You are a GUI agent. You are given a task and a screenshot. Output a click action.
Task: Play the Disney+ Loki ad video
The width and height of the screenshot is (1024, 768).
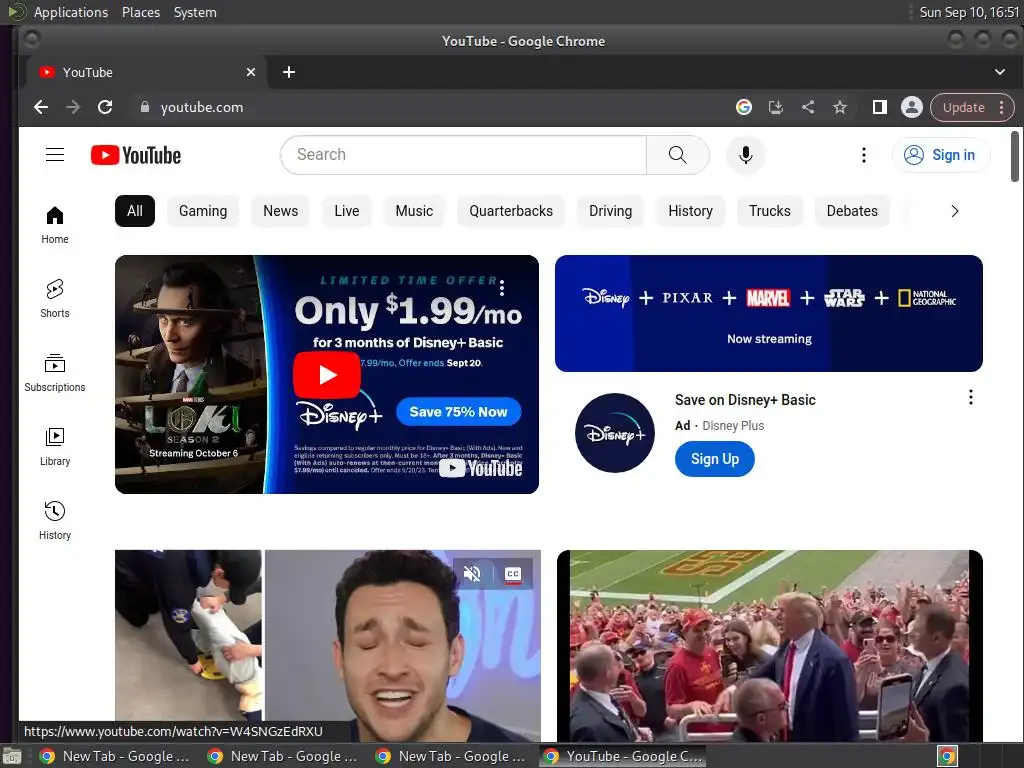click(x=327, y=375)
